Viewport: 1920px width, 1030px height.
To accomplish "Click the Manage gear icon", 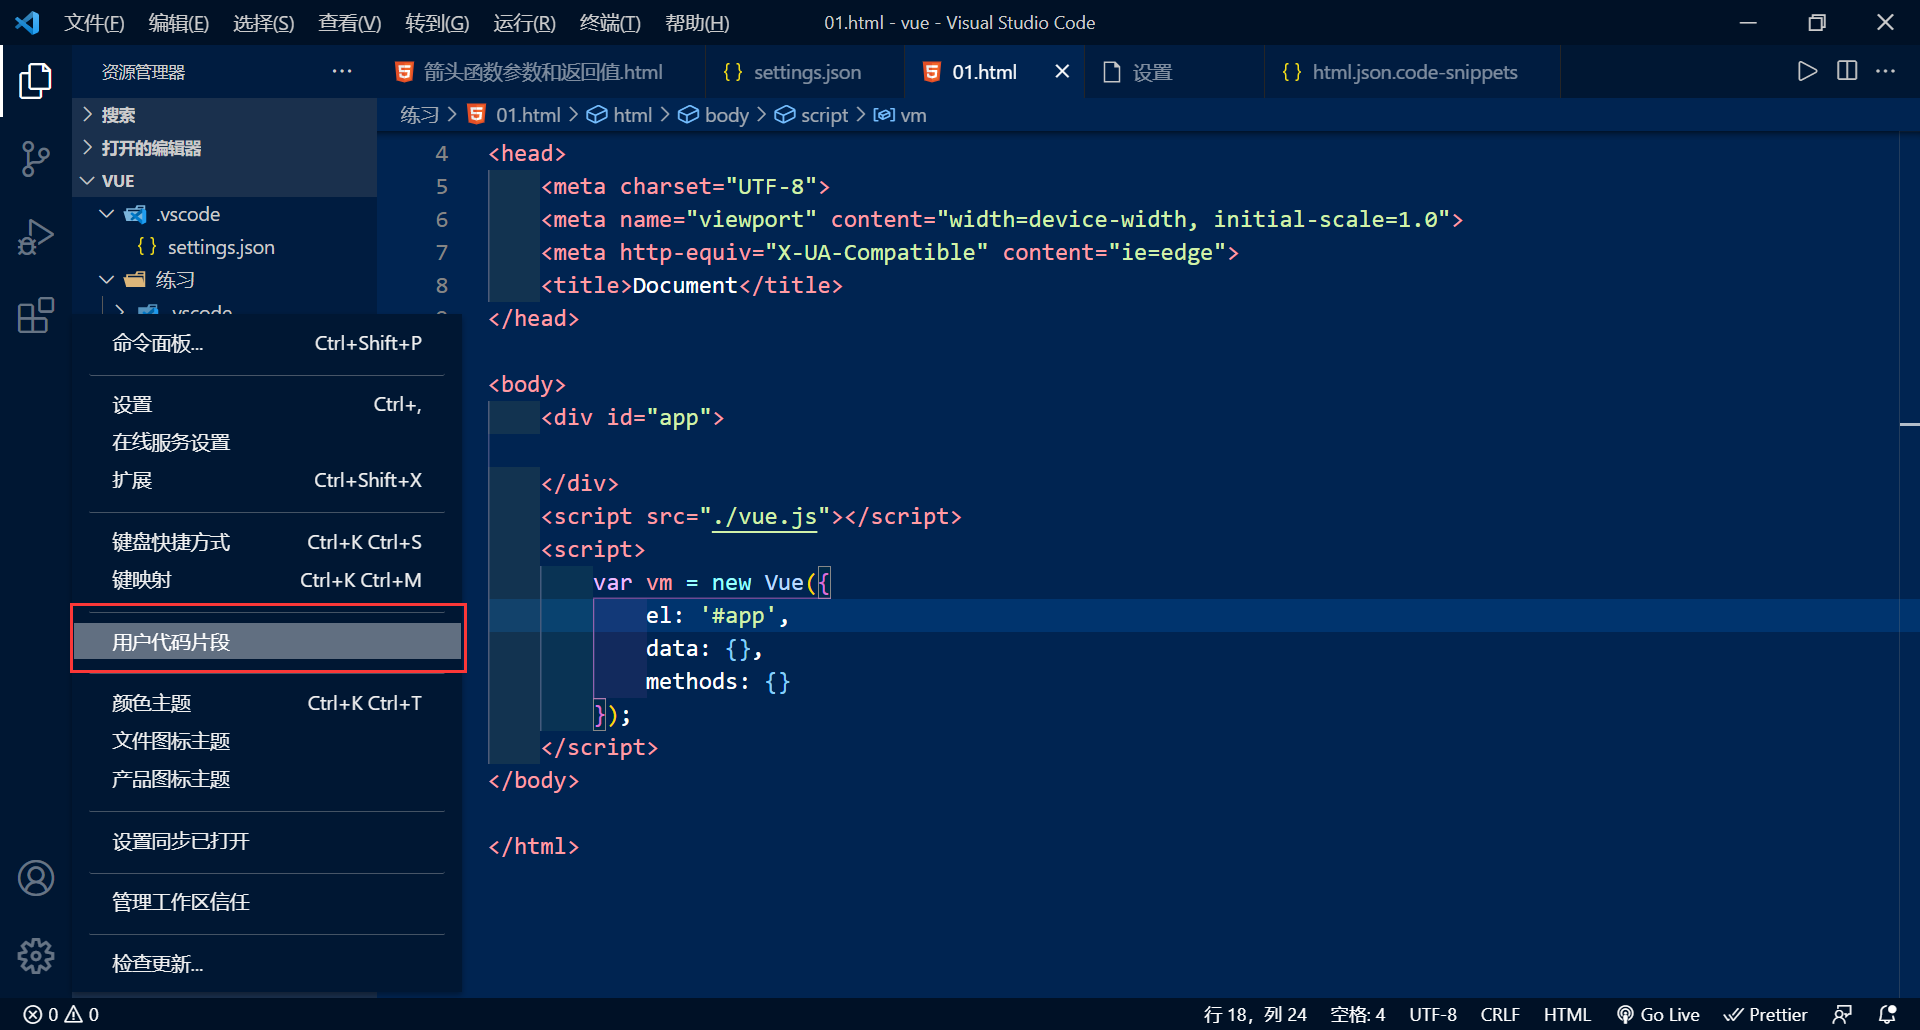I will pyautogui.click(x=36, y=956).
